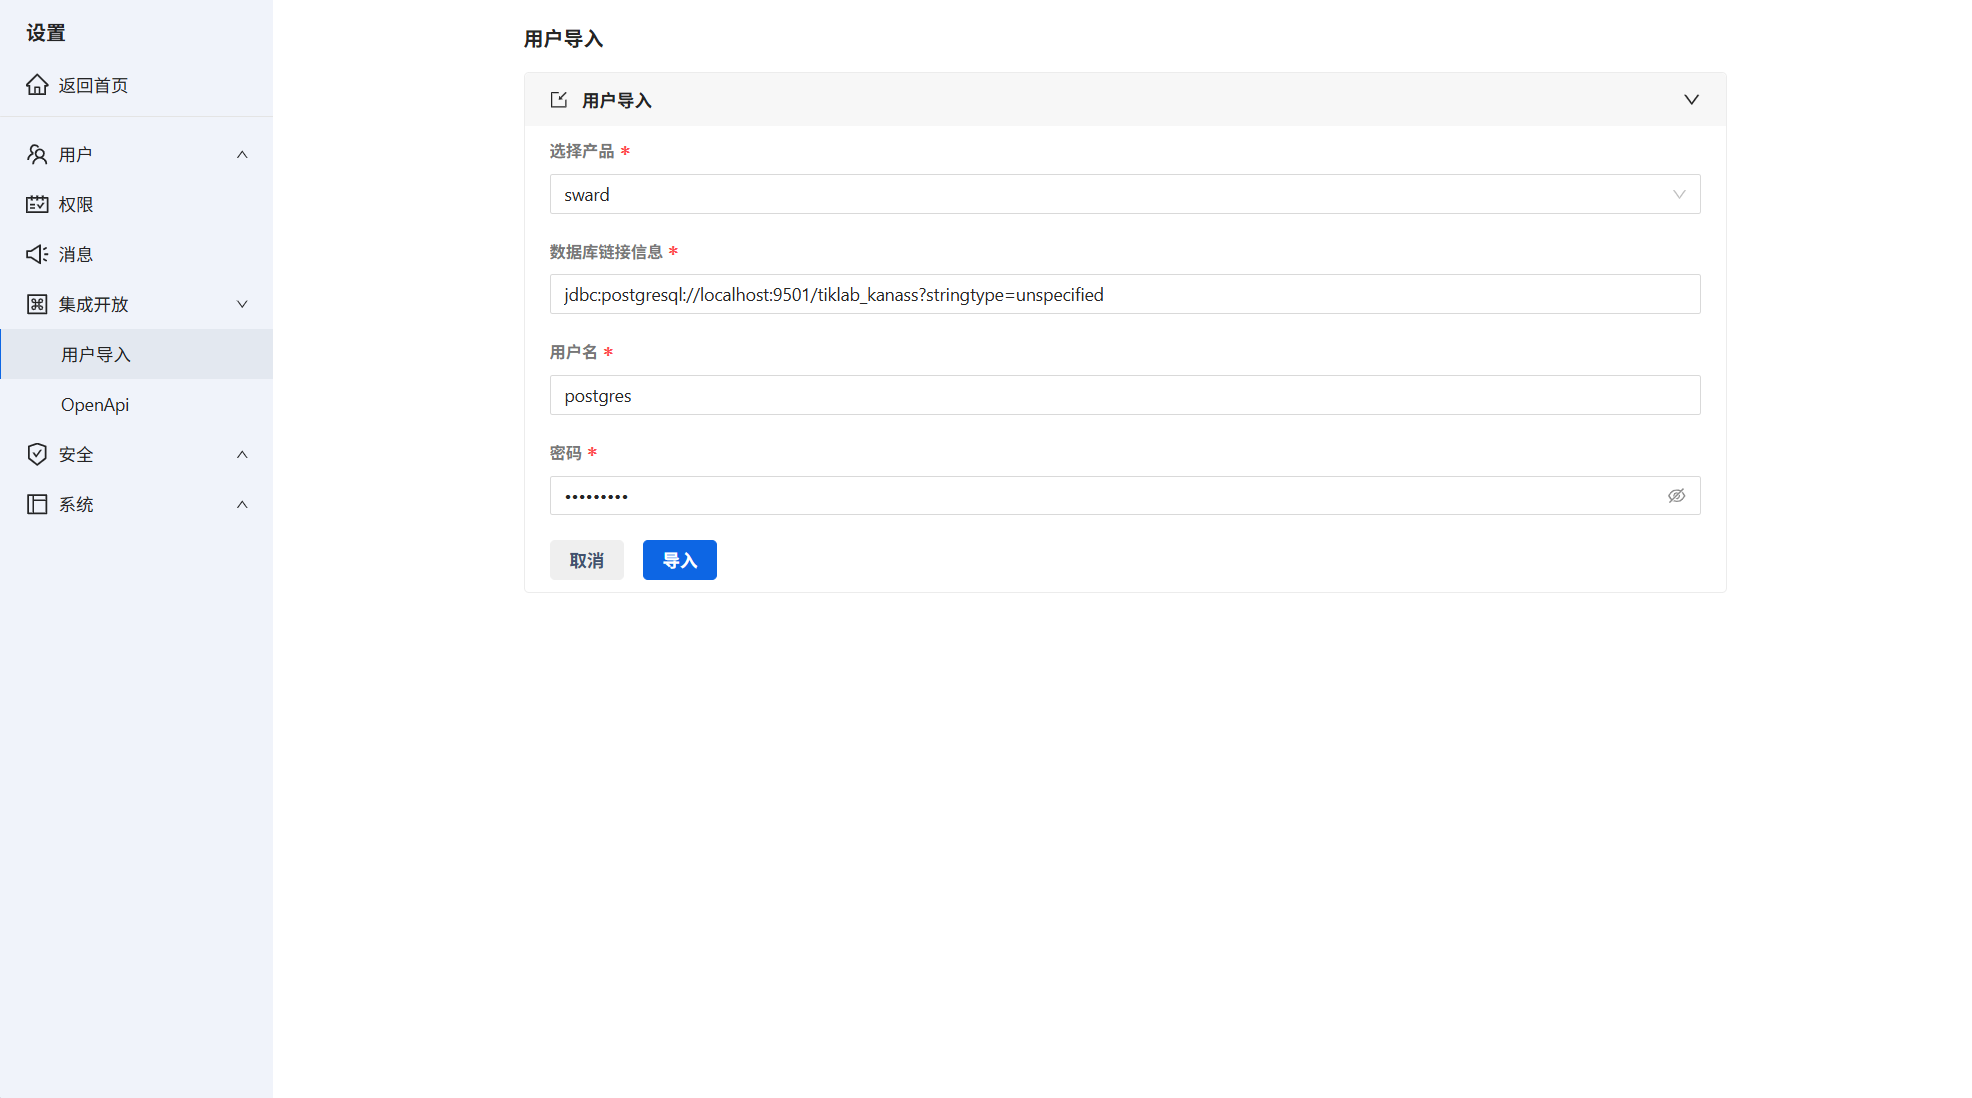The image size is (1972, 1098).
Task: Click the export icon in 用户导入 panel header
Action: click(x=559, y=100)
